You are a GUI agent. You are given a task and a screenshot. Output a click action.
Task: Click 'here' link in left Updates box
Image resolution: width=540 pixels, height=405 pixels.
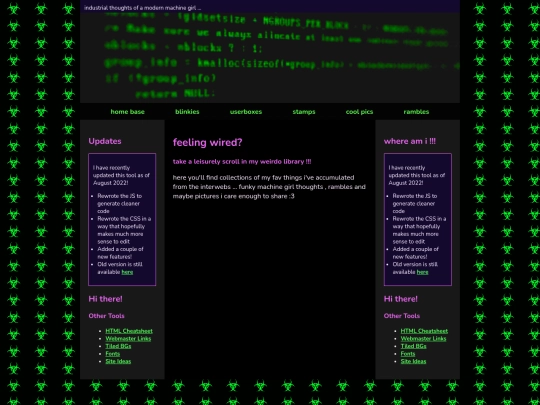point(127,272)
